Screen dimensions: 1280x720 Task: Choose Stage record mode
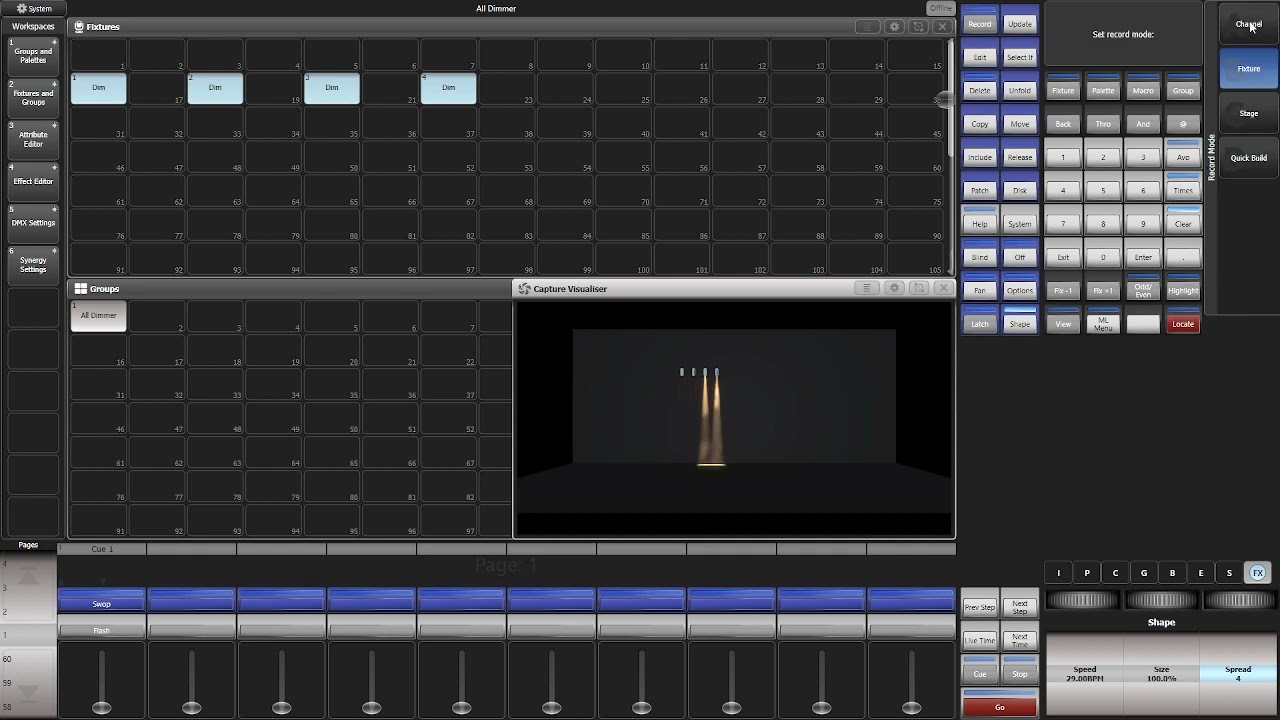click(1249, 113)
